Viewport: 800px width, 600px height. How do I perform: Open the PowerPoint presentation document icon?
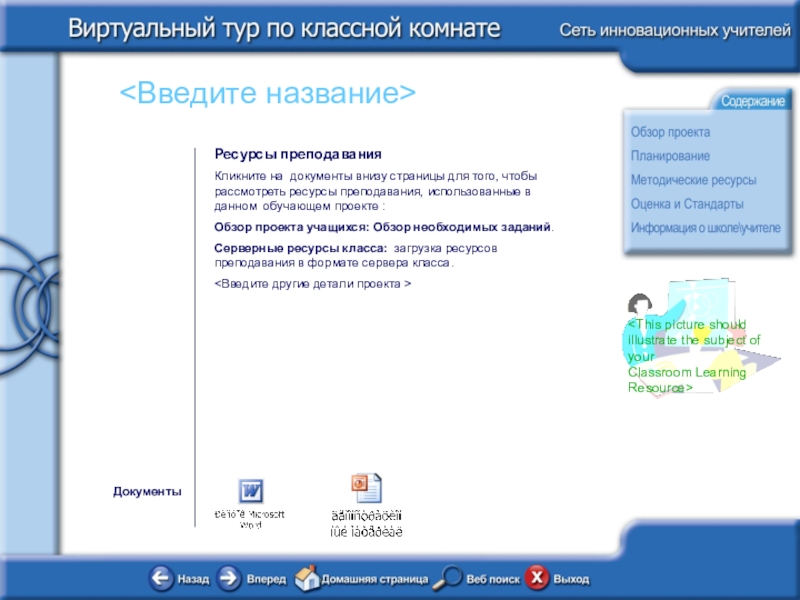365,489
